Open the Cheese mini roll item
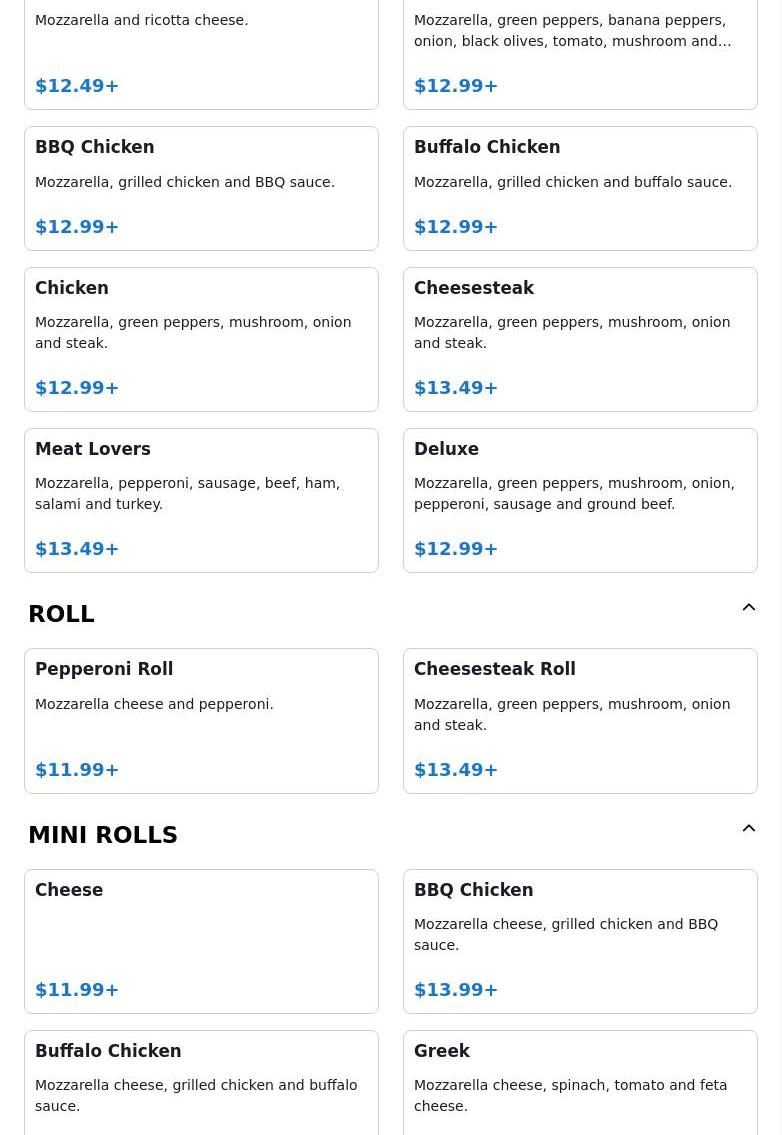 tap(201, 941)
